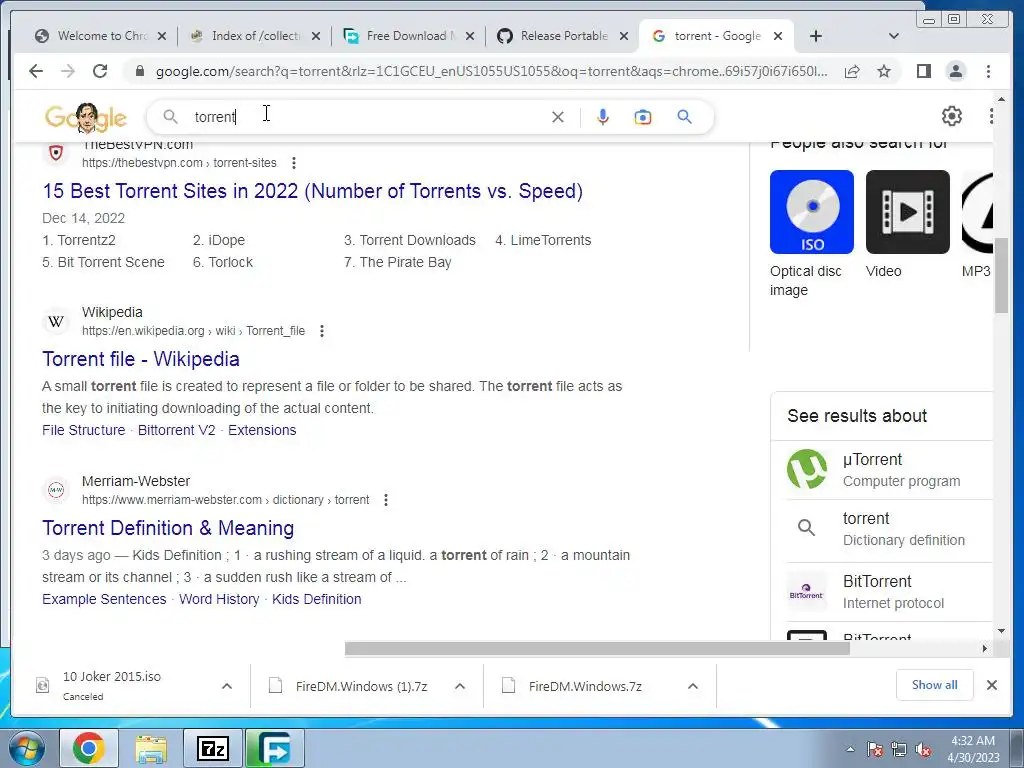Screen dimensions: 1024x768
Task: Open the Torrent file - Wikipedia result
Action: (140, 359)
